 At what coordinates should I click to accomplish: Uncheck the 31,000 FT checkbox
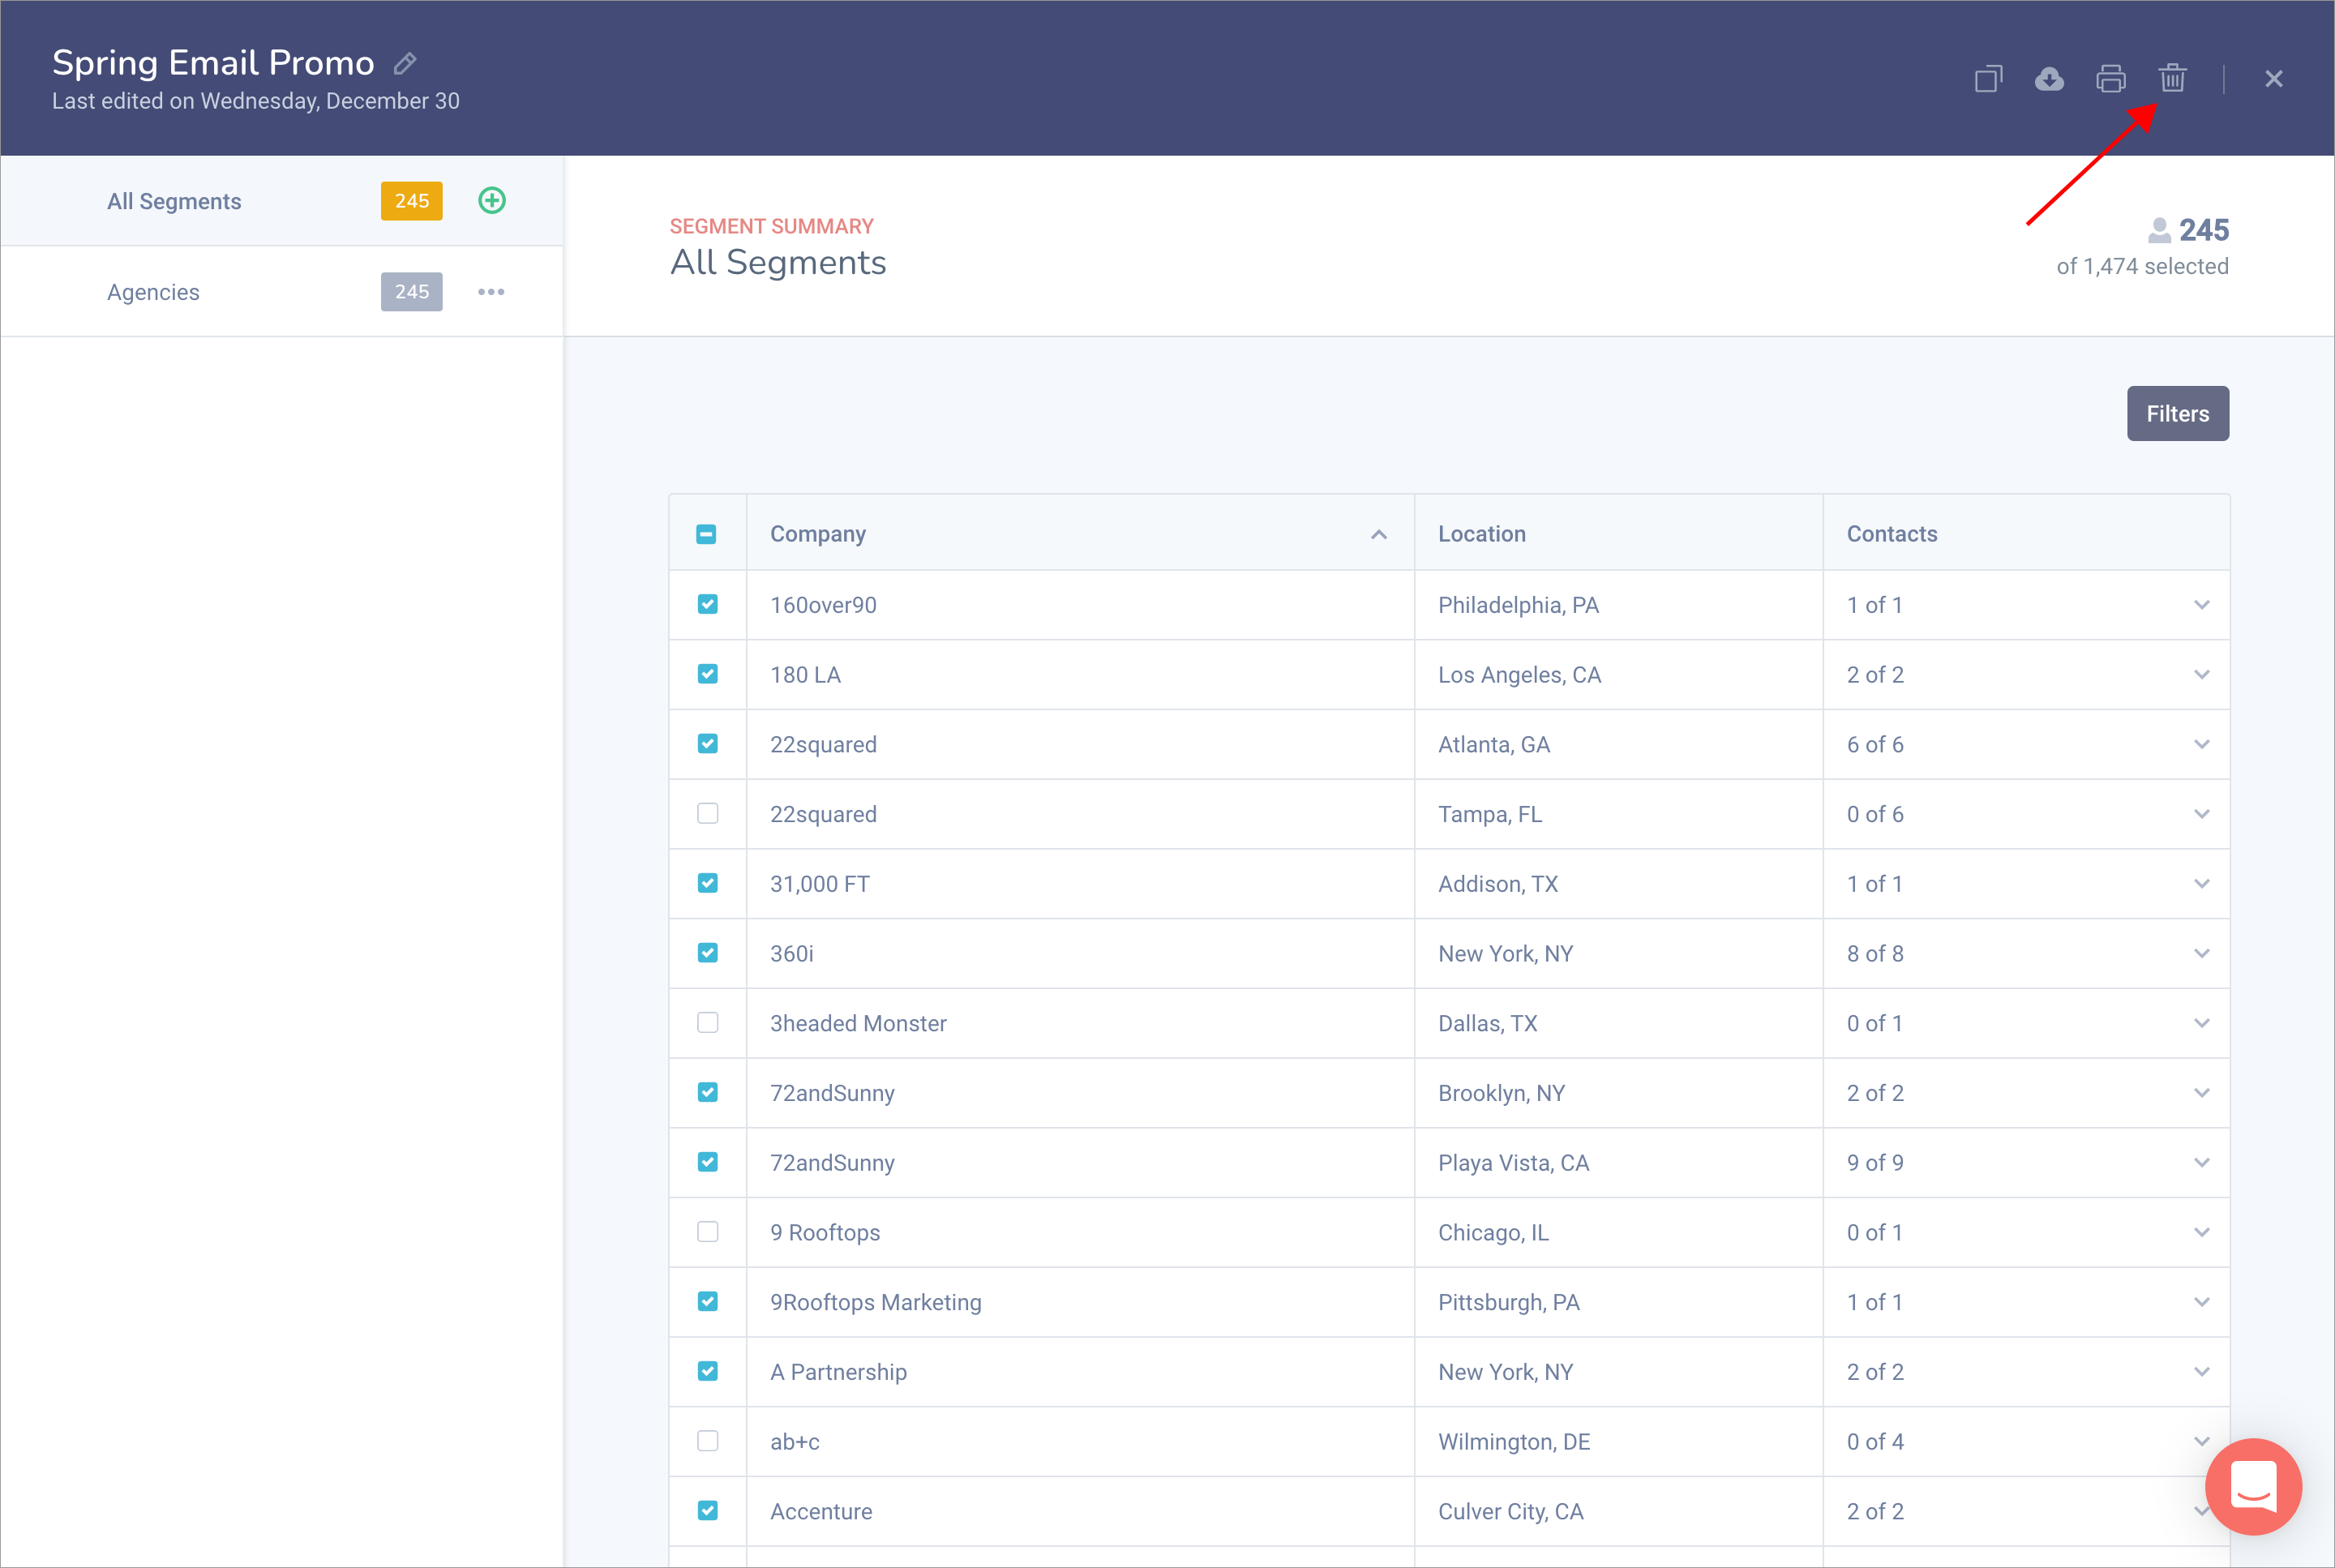click(x=708, y=883)
